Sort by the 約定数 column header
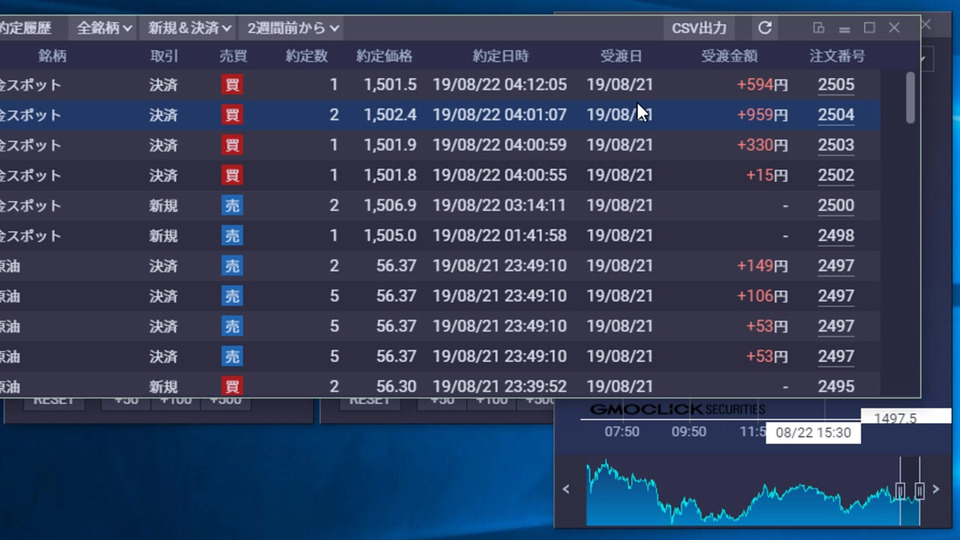The image size is (960, 540). pyautogui.click(x=307, y=56)
